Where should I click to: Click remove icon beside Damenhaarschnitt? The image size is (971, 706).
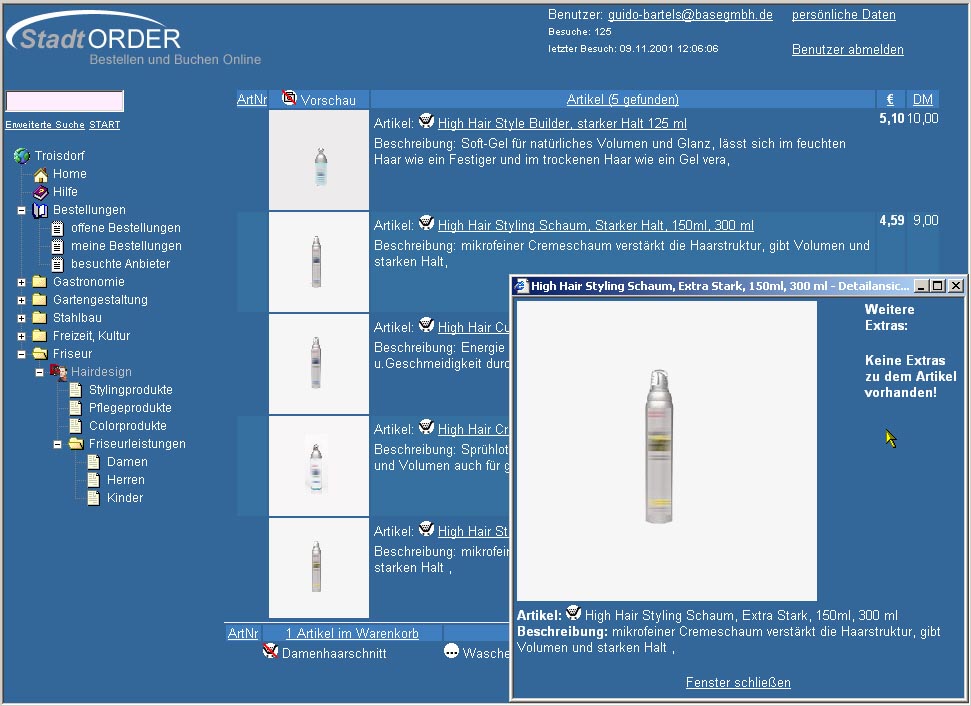click(270, 652)
